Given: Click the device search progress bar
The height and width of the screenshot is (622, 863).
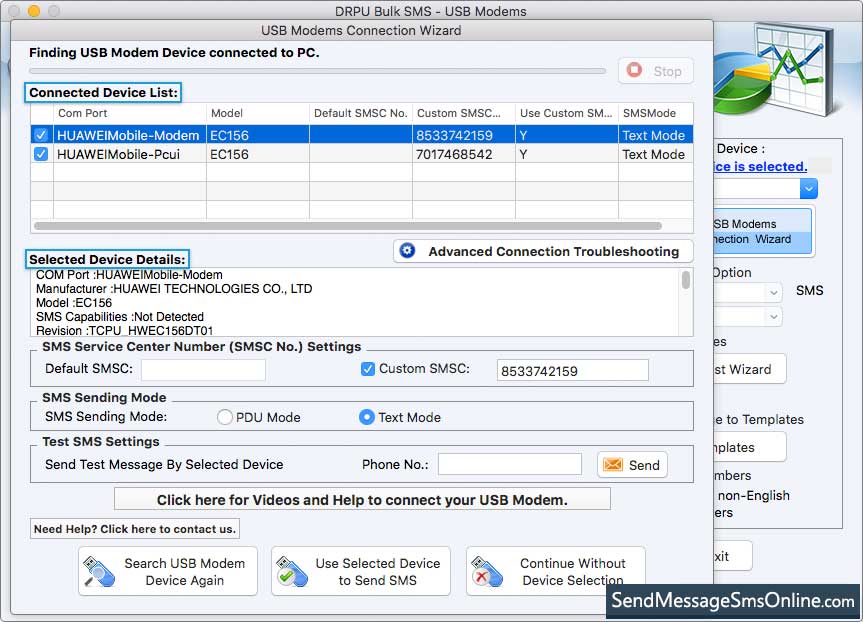Looking at the screenshot, I should tap(318, 70).
